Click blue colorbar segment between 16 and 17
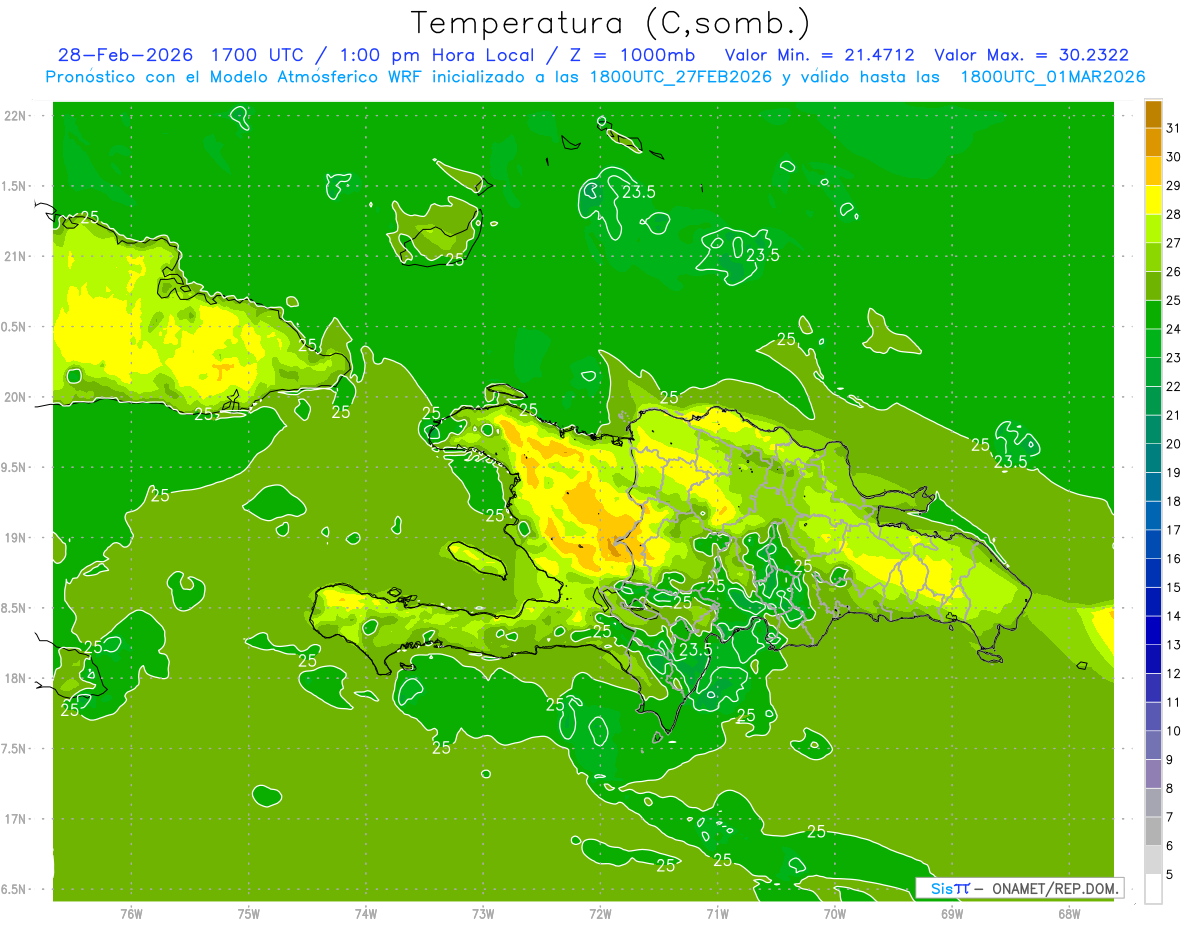1200x927 pixels. (x=1153, y=544)
